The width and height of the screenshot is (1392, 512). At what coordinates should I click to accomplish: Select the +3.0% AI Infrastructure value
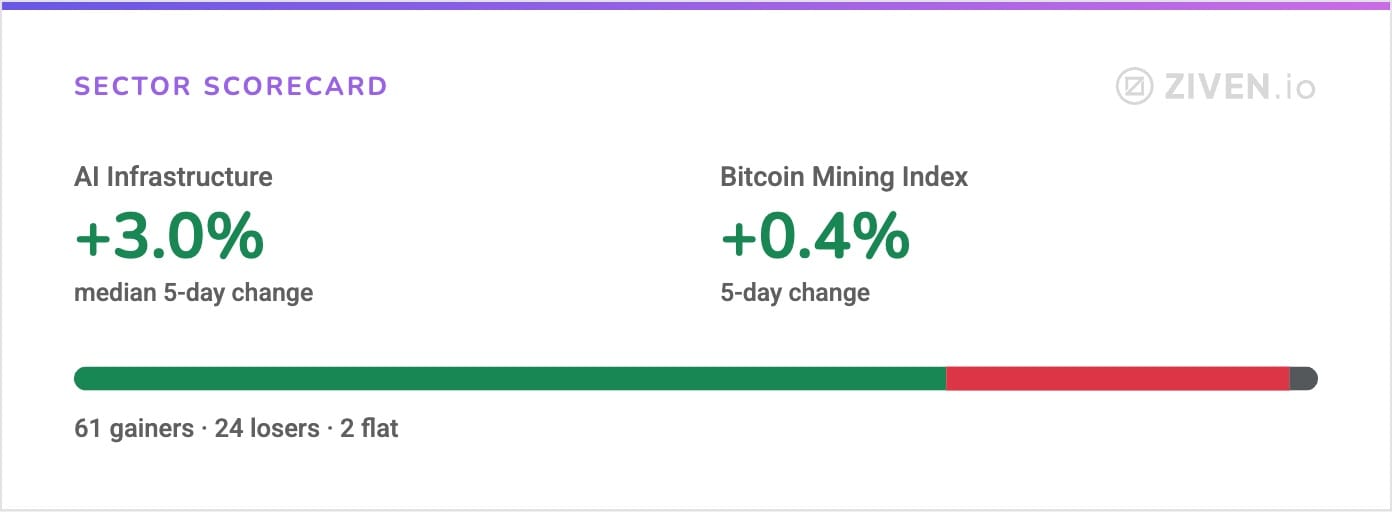[169, 237]
